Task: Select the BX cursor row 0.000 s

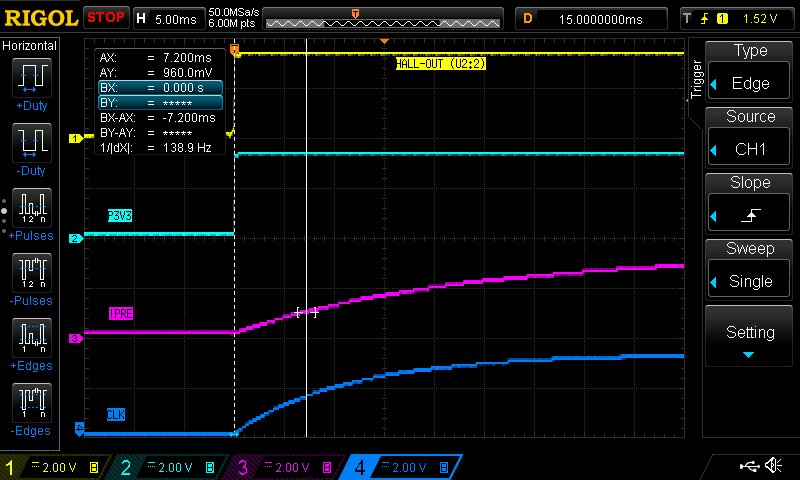Action: pos(160,88)
